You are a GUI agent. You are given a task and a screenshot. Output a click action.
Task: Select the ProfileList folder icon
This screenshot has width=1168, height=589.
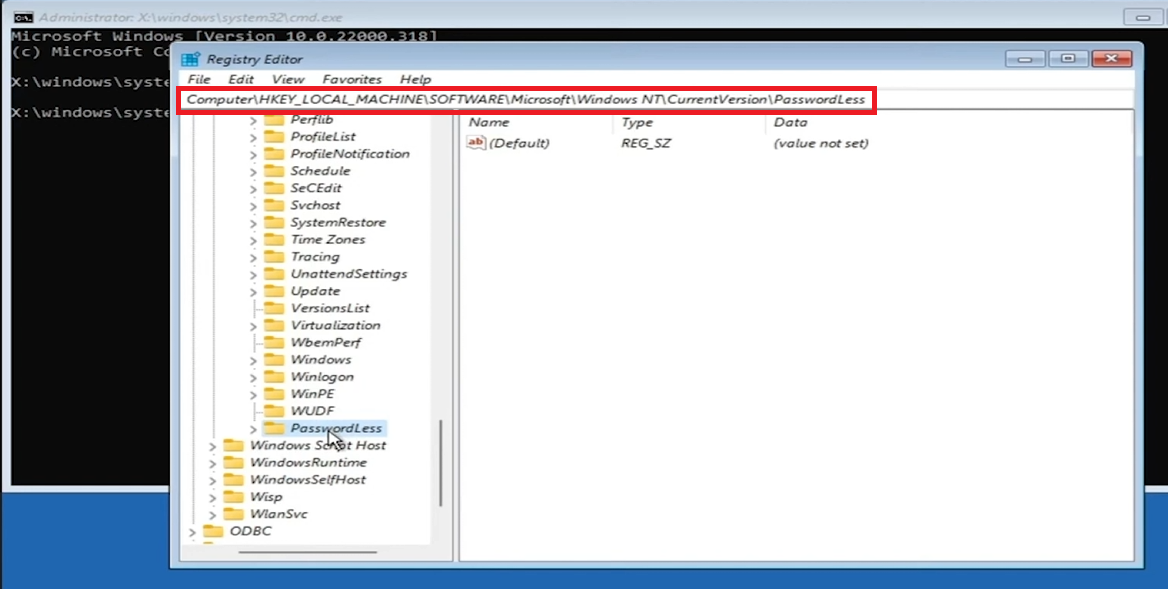[x=275, y=137]
